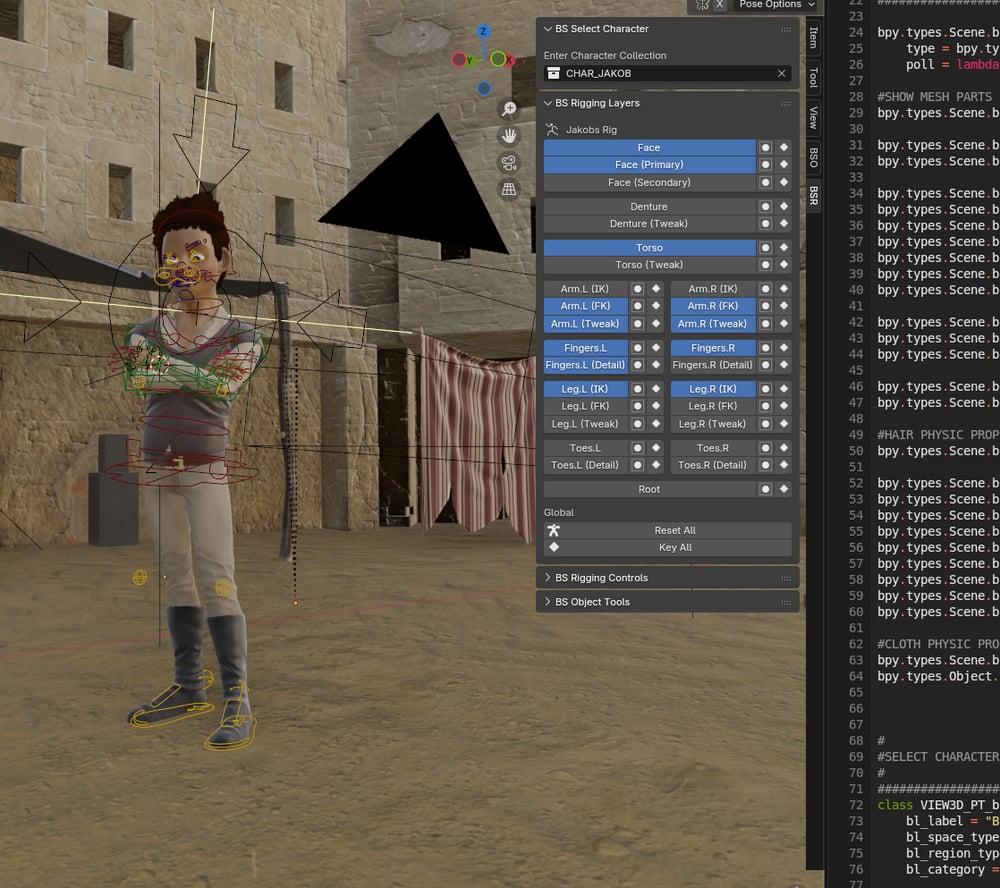Open the Tool sidebar tab
The height and width of the screenshot is (888, 1000).
tap(813, 77)
